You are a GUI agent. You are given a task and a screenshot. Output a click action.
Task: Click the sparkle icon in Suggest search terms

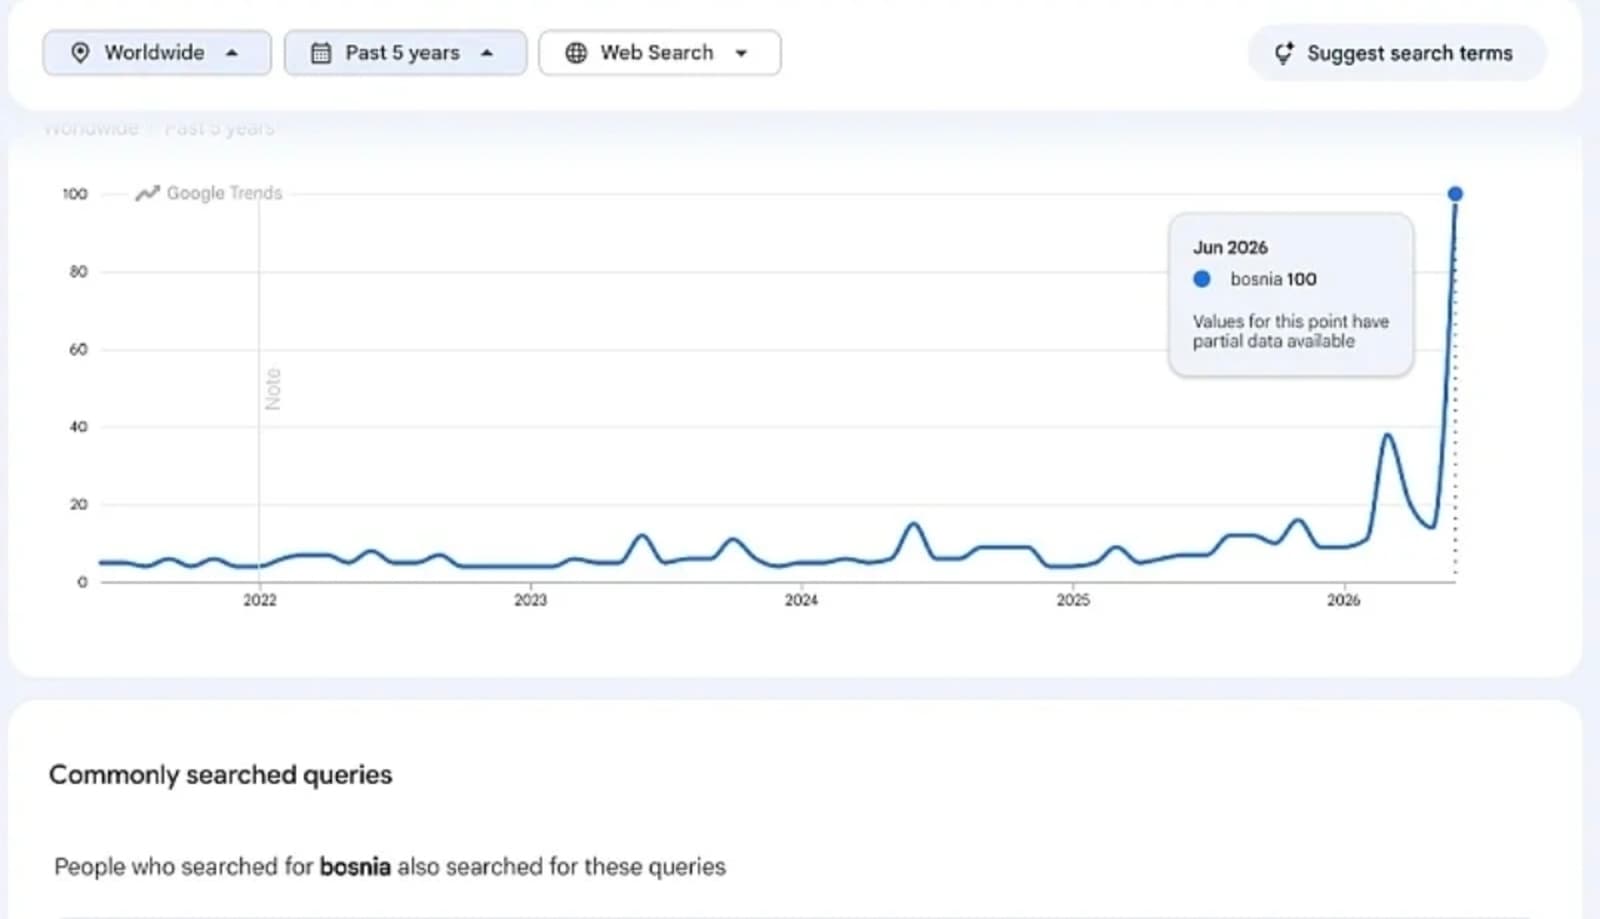click(1284, 53)
